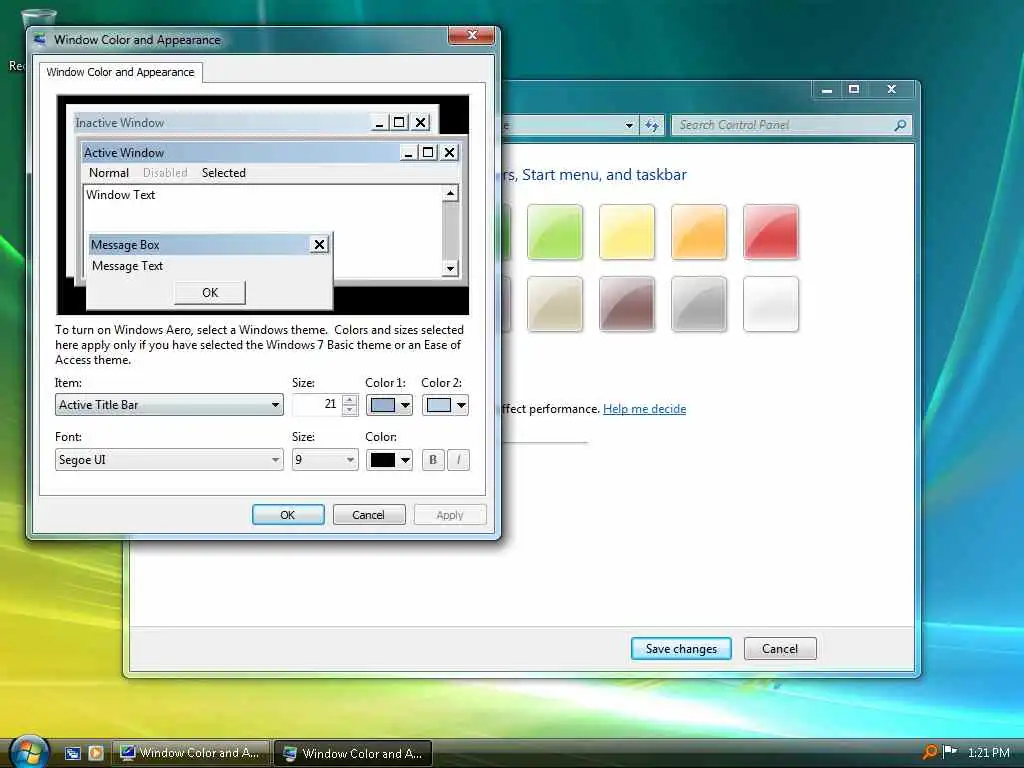Minimize the Control Panel window
The image size is (1024, 768).
pyautogui.click(x=827, y=89)
